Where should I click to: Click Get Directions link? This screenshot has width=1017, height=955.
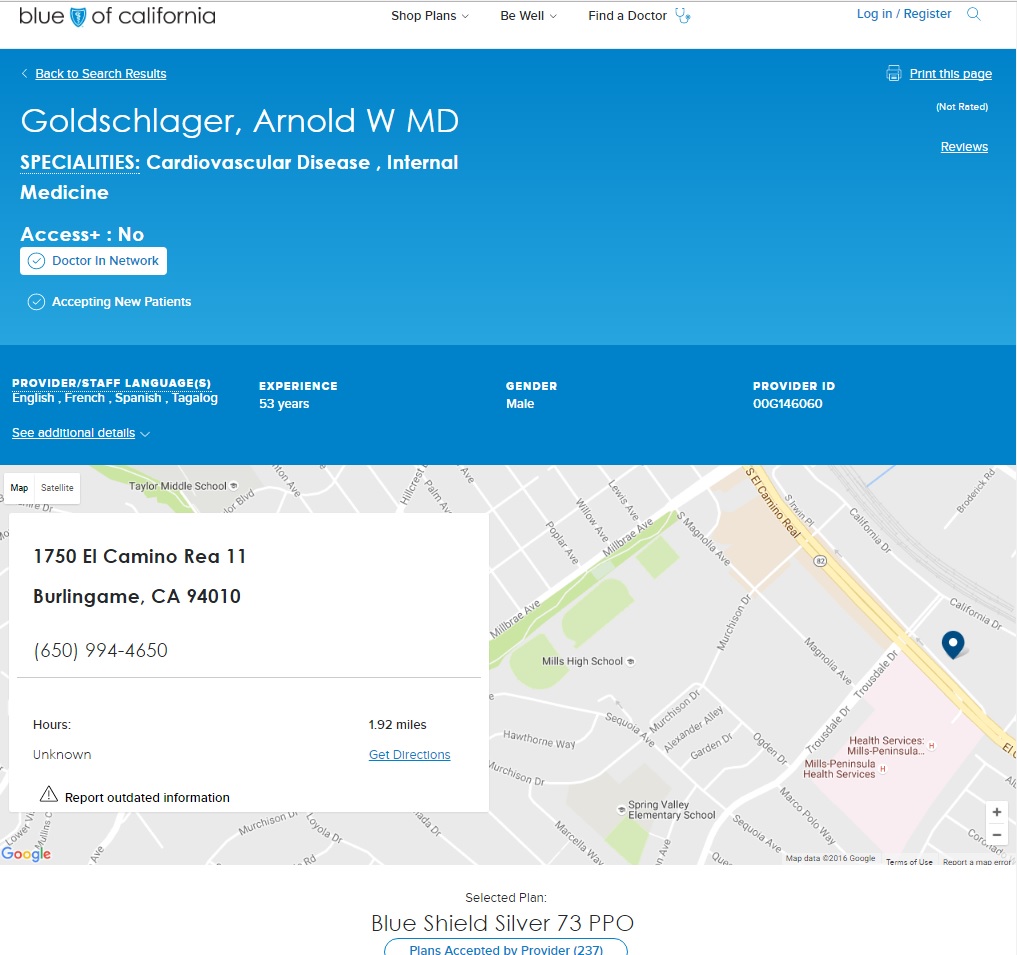[409, 755]
